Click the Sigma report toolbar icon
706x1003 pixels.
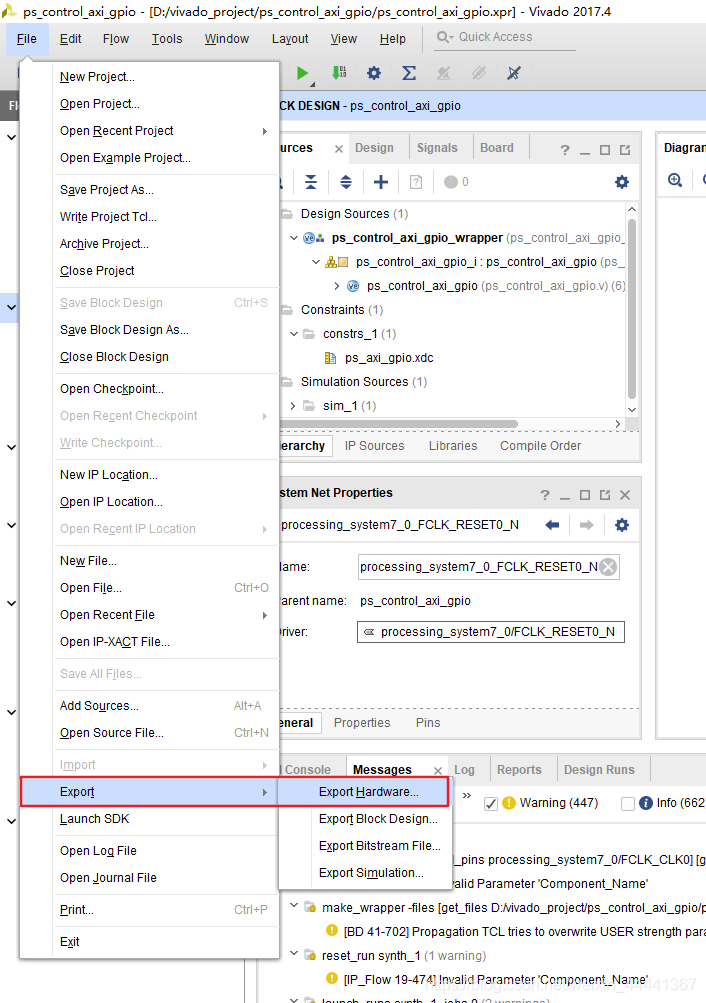[x=409, y=73]
